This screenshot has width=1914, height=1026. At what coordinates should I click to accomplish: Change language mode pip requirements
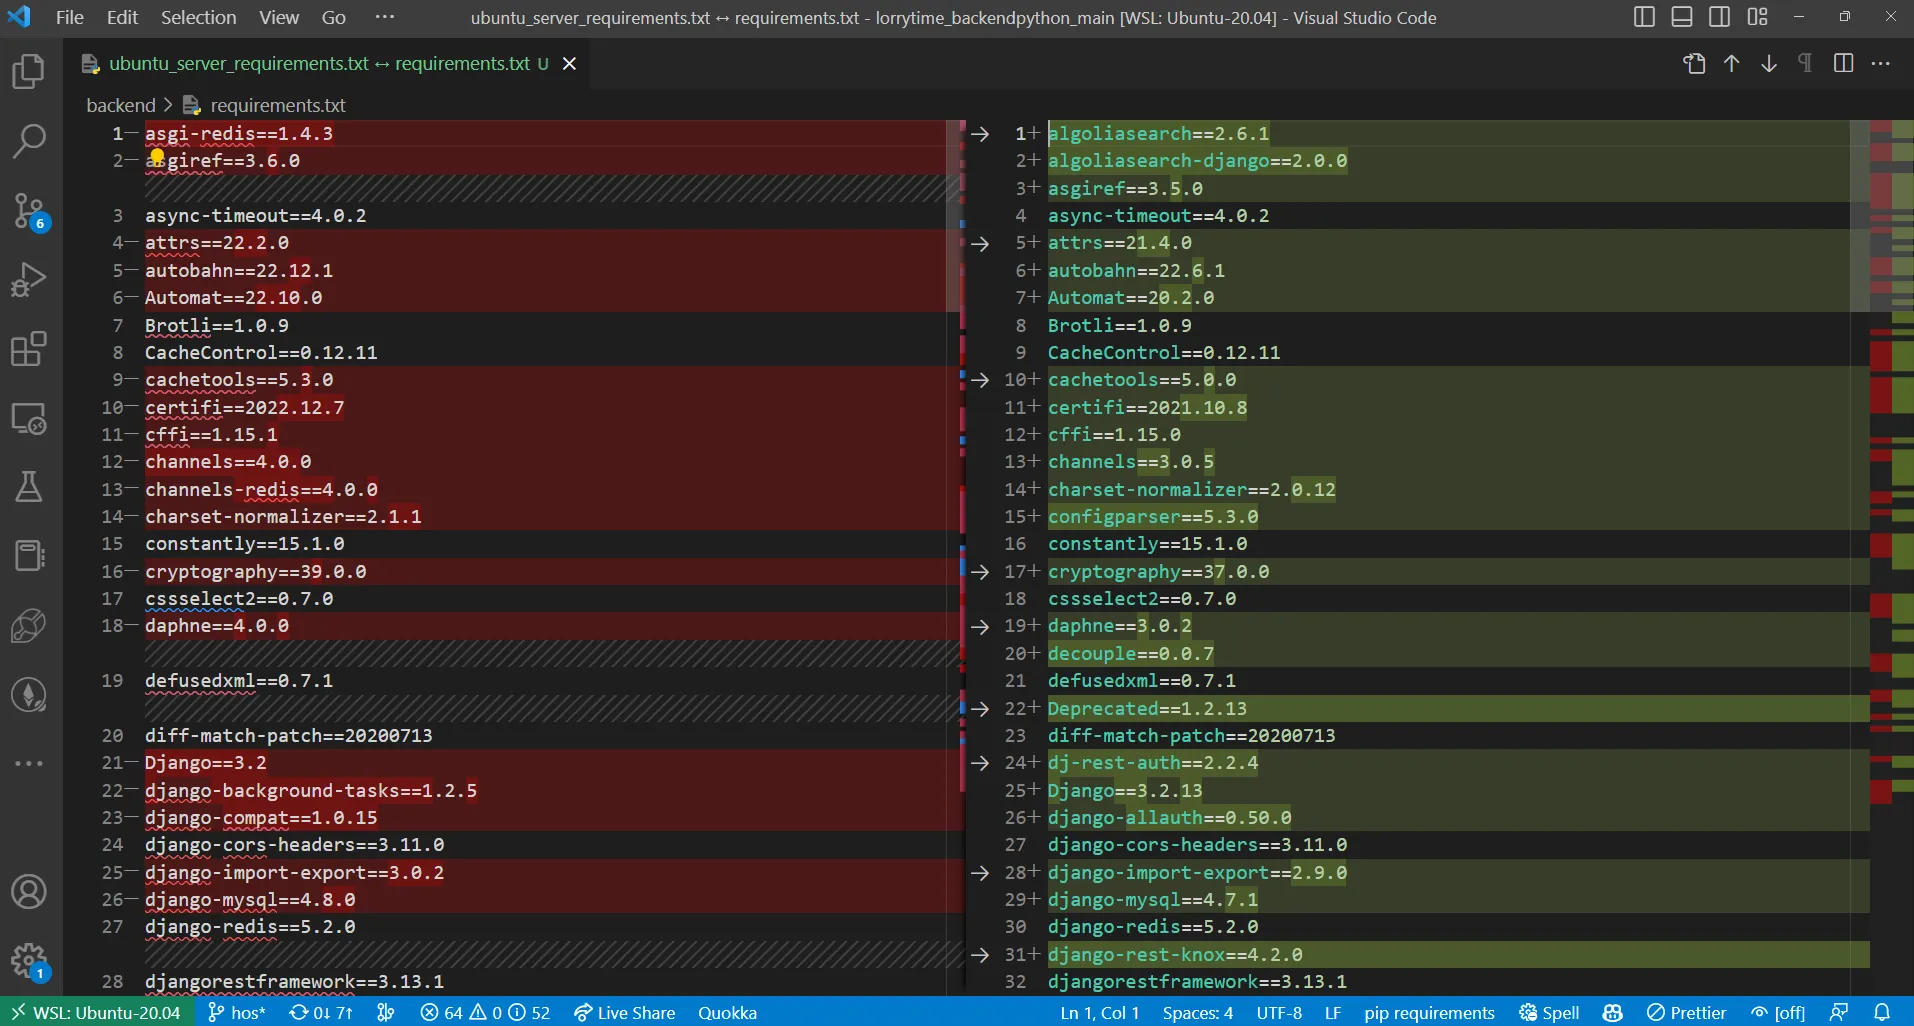pyautogui.click(x=1429, y=1012)
